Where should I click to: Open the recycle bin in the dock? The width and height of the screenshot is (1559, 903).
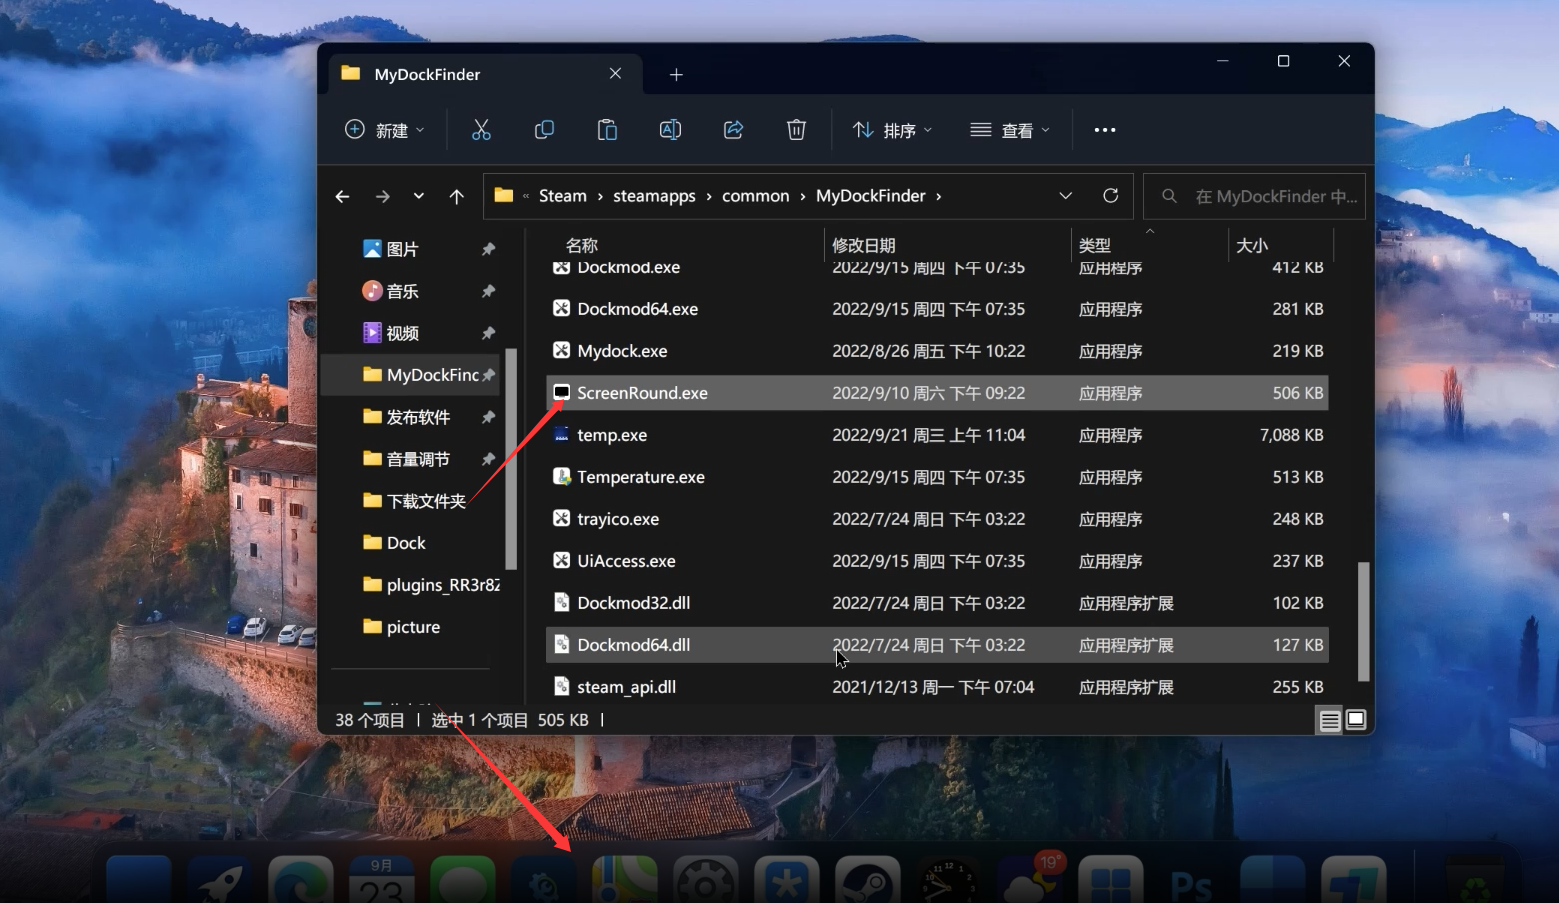point(1475,880)
